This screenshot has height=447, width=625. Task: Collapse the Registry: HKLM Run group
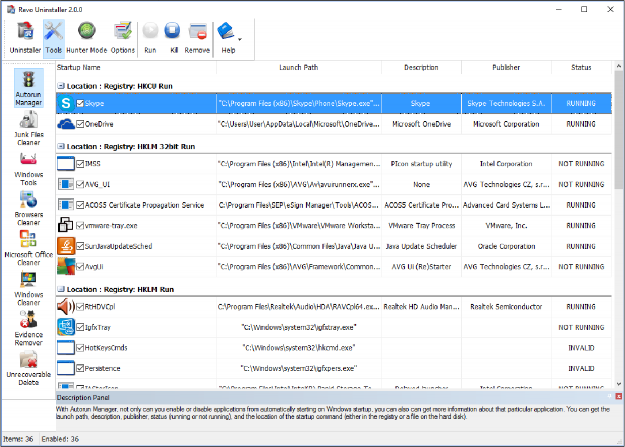(61, 289)
